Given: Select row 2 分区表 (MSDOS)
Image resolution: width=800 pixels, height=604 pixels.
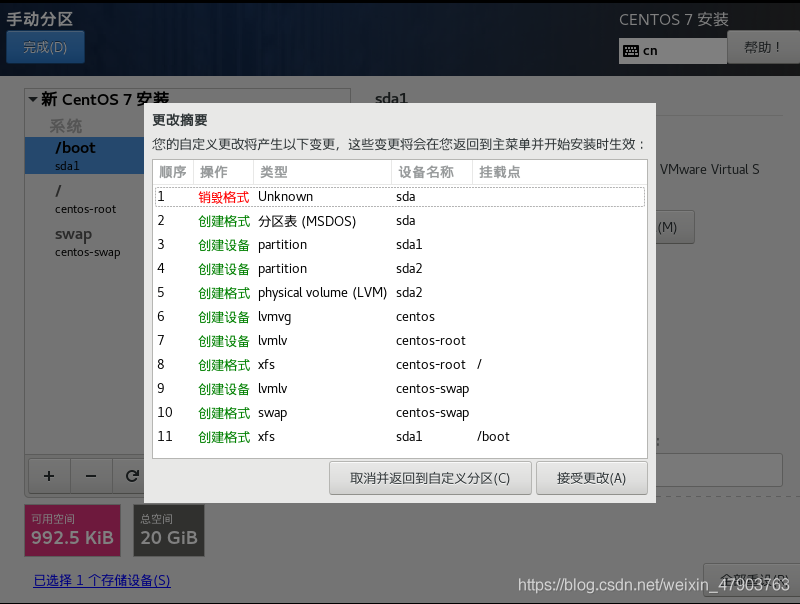Looking at the screenshot, I should click(x=400, y=221).
